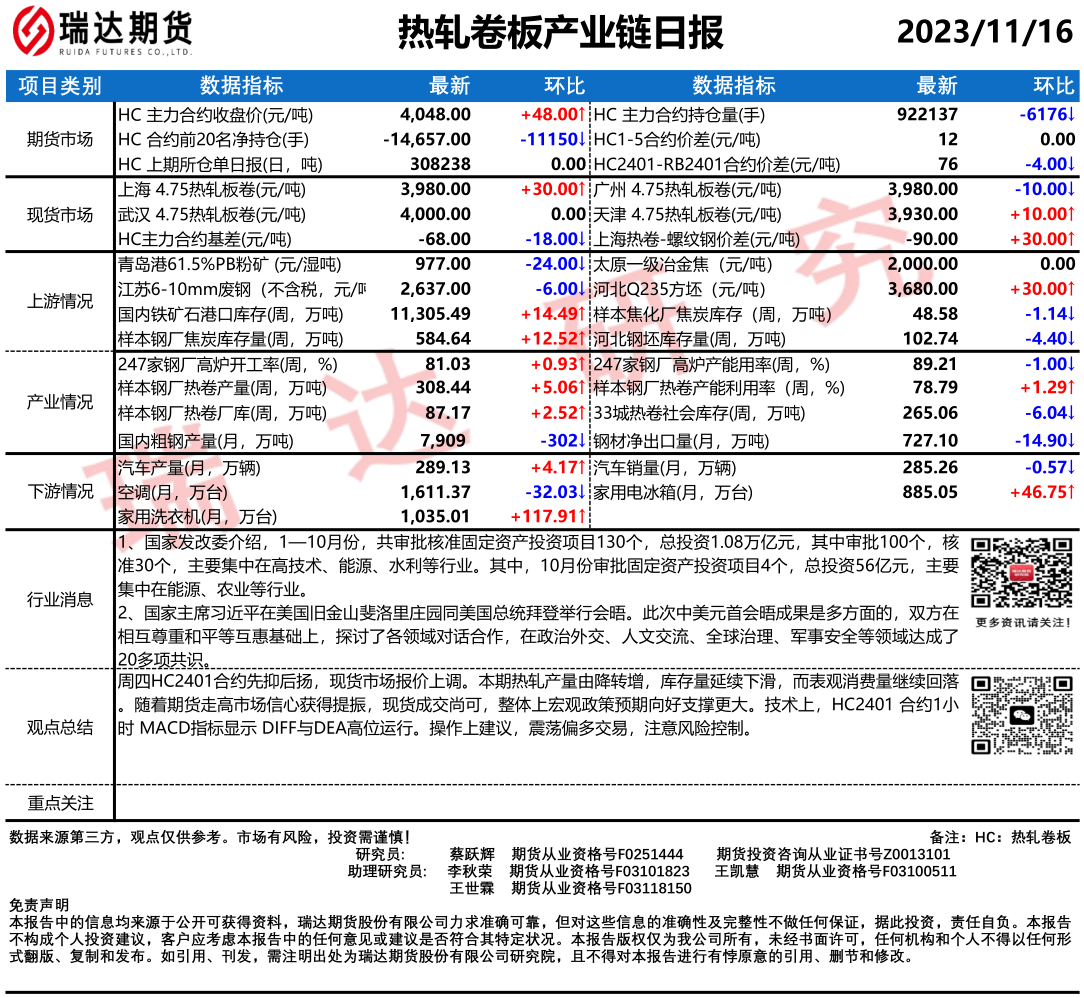Select the 上游情况 category cell
This screenshot has height=998, width=1084.
point(60,301)
